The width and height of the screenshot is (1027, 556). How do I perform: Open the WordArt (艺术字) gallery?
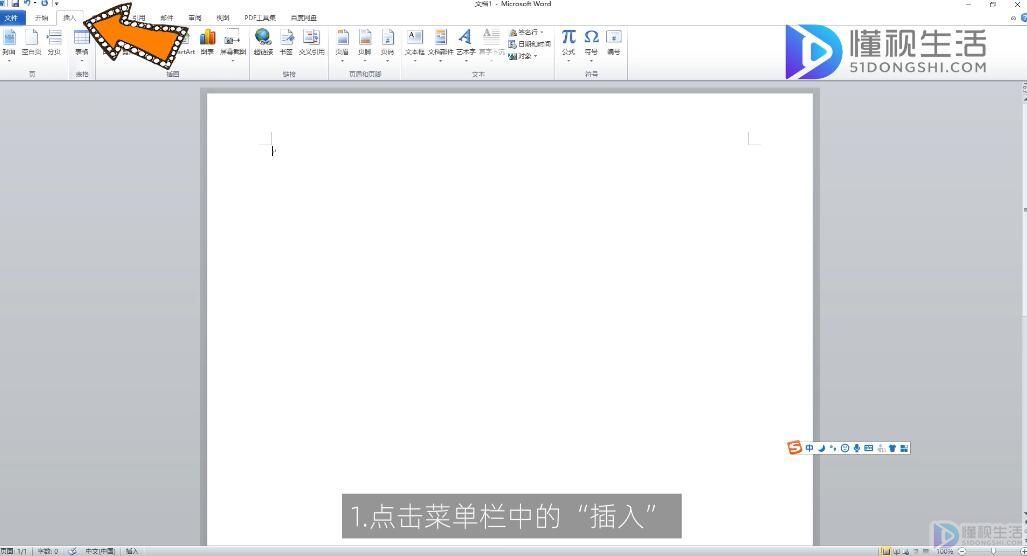(x=466, y=45)
